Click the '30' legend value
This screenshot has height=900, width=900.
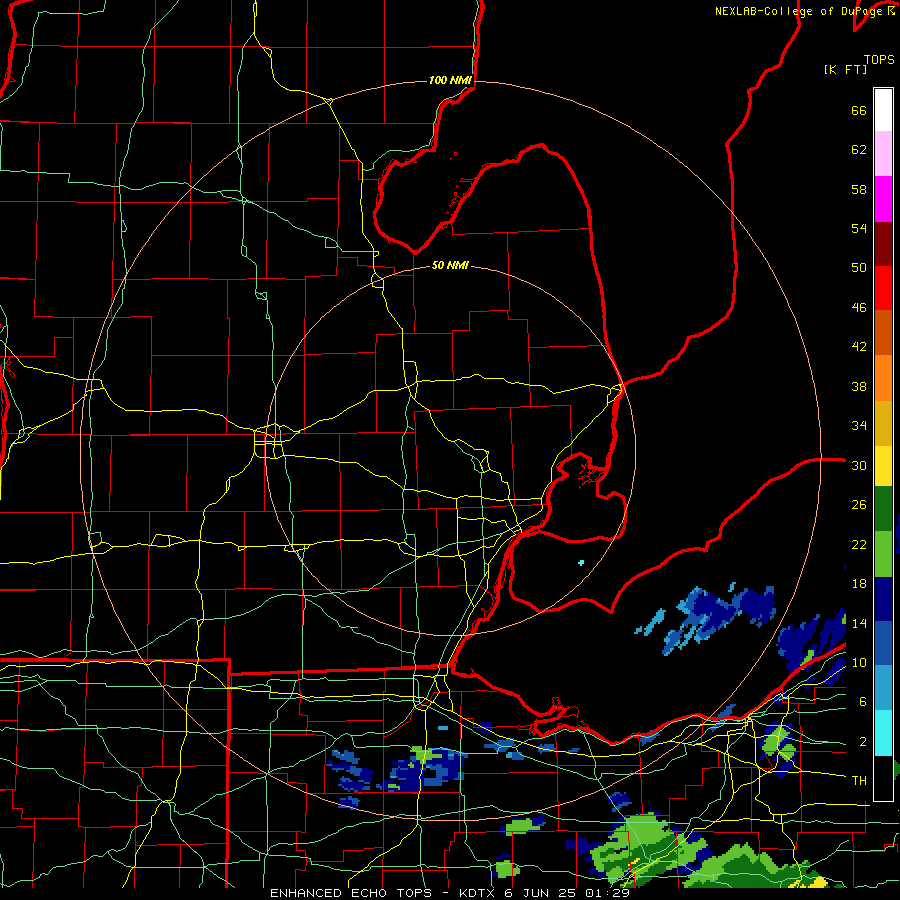[x=859, y=465]
